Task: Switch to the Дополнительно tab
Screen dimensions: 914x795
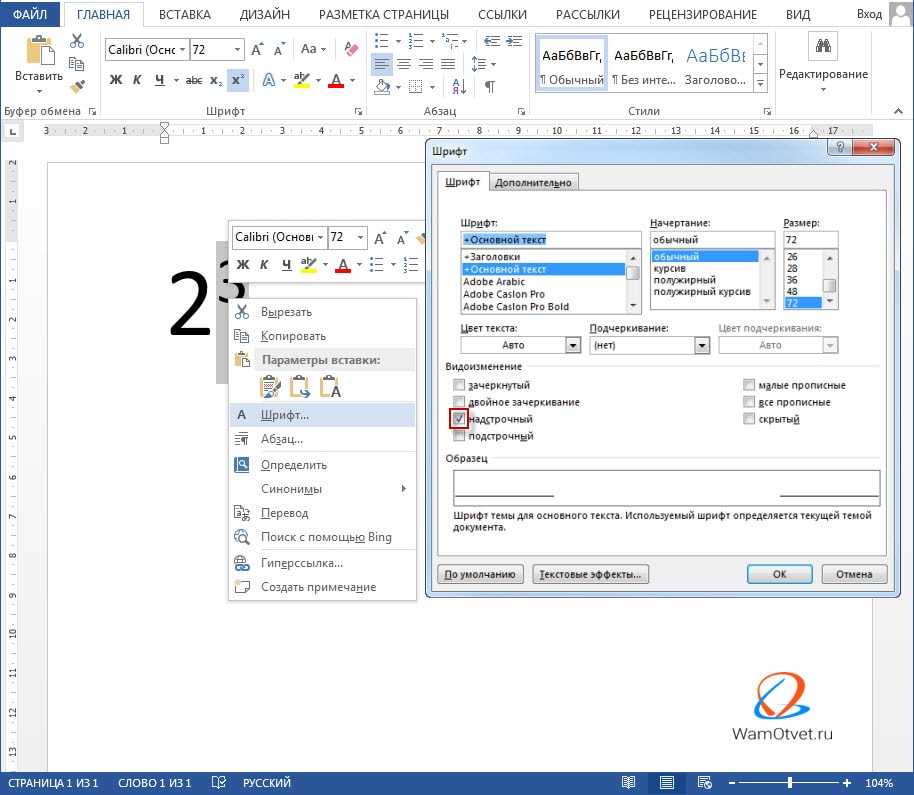Action: click(533, 182)
